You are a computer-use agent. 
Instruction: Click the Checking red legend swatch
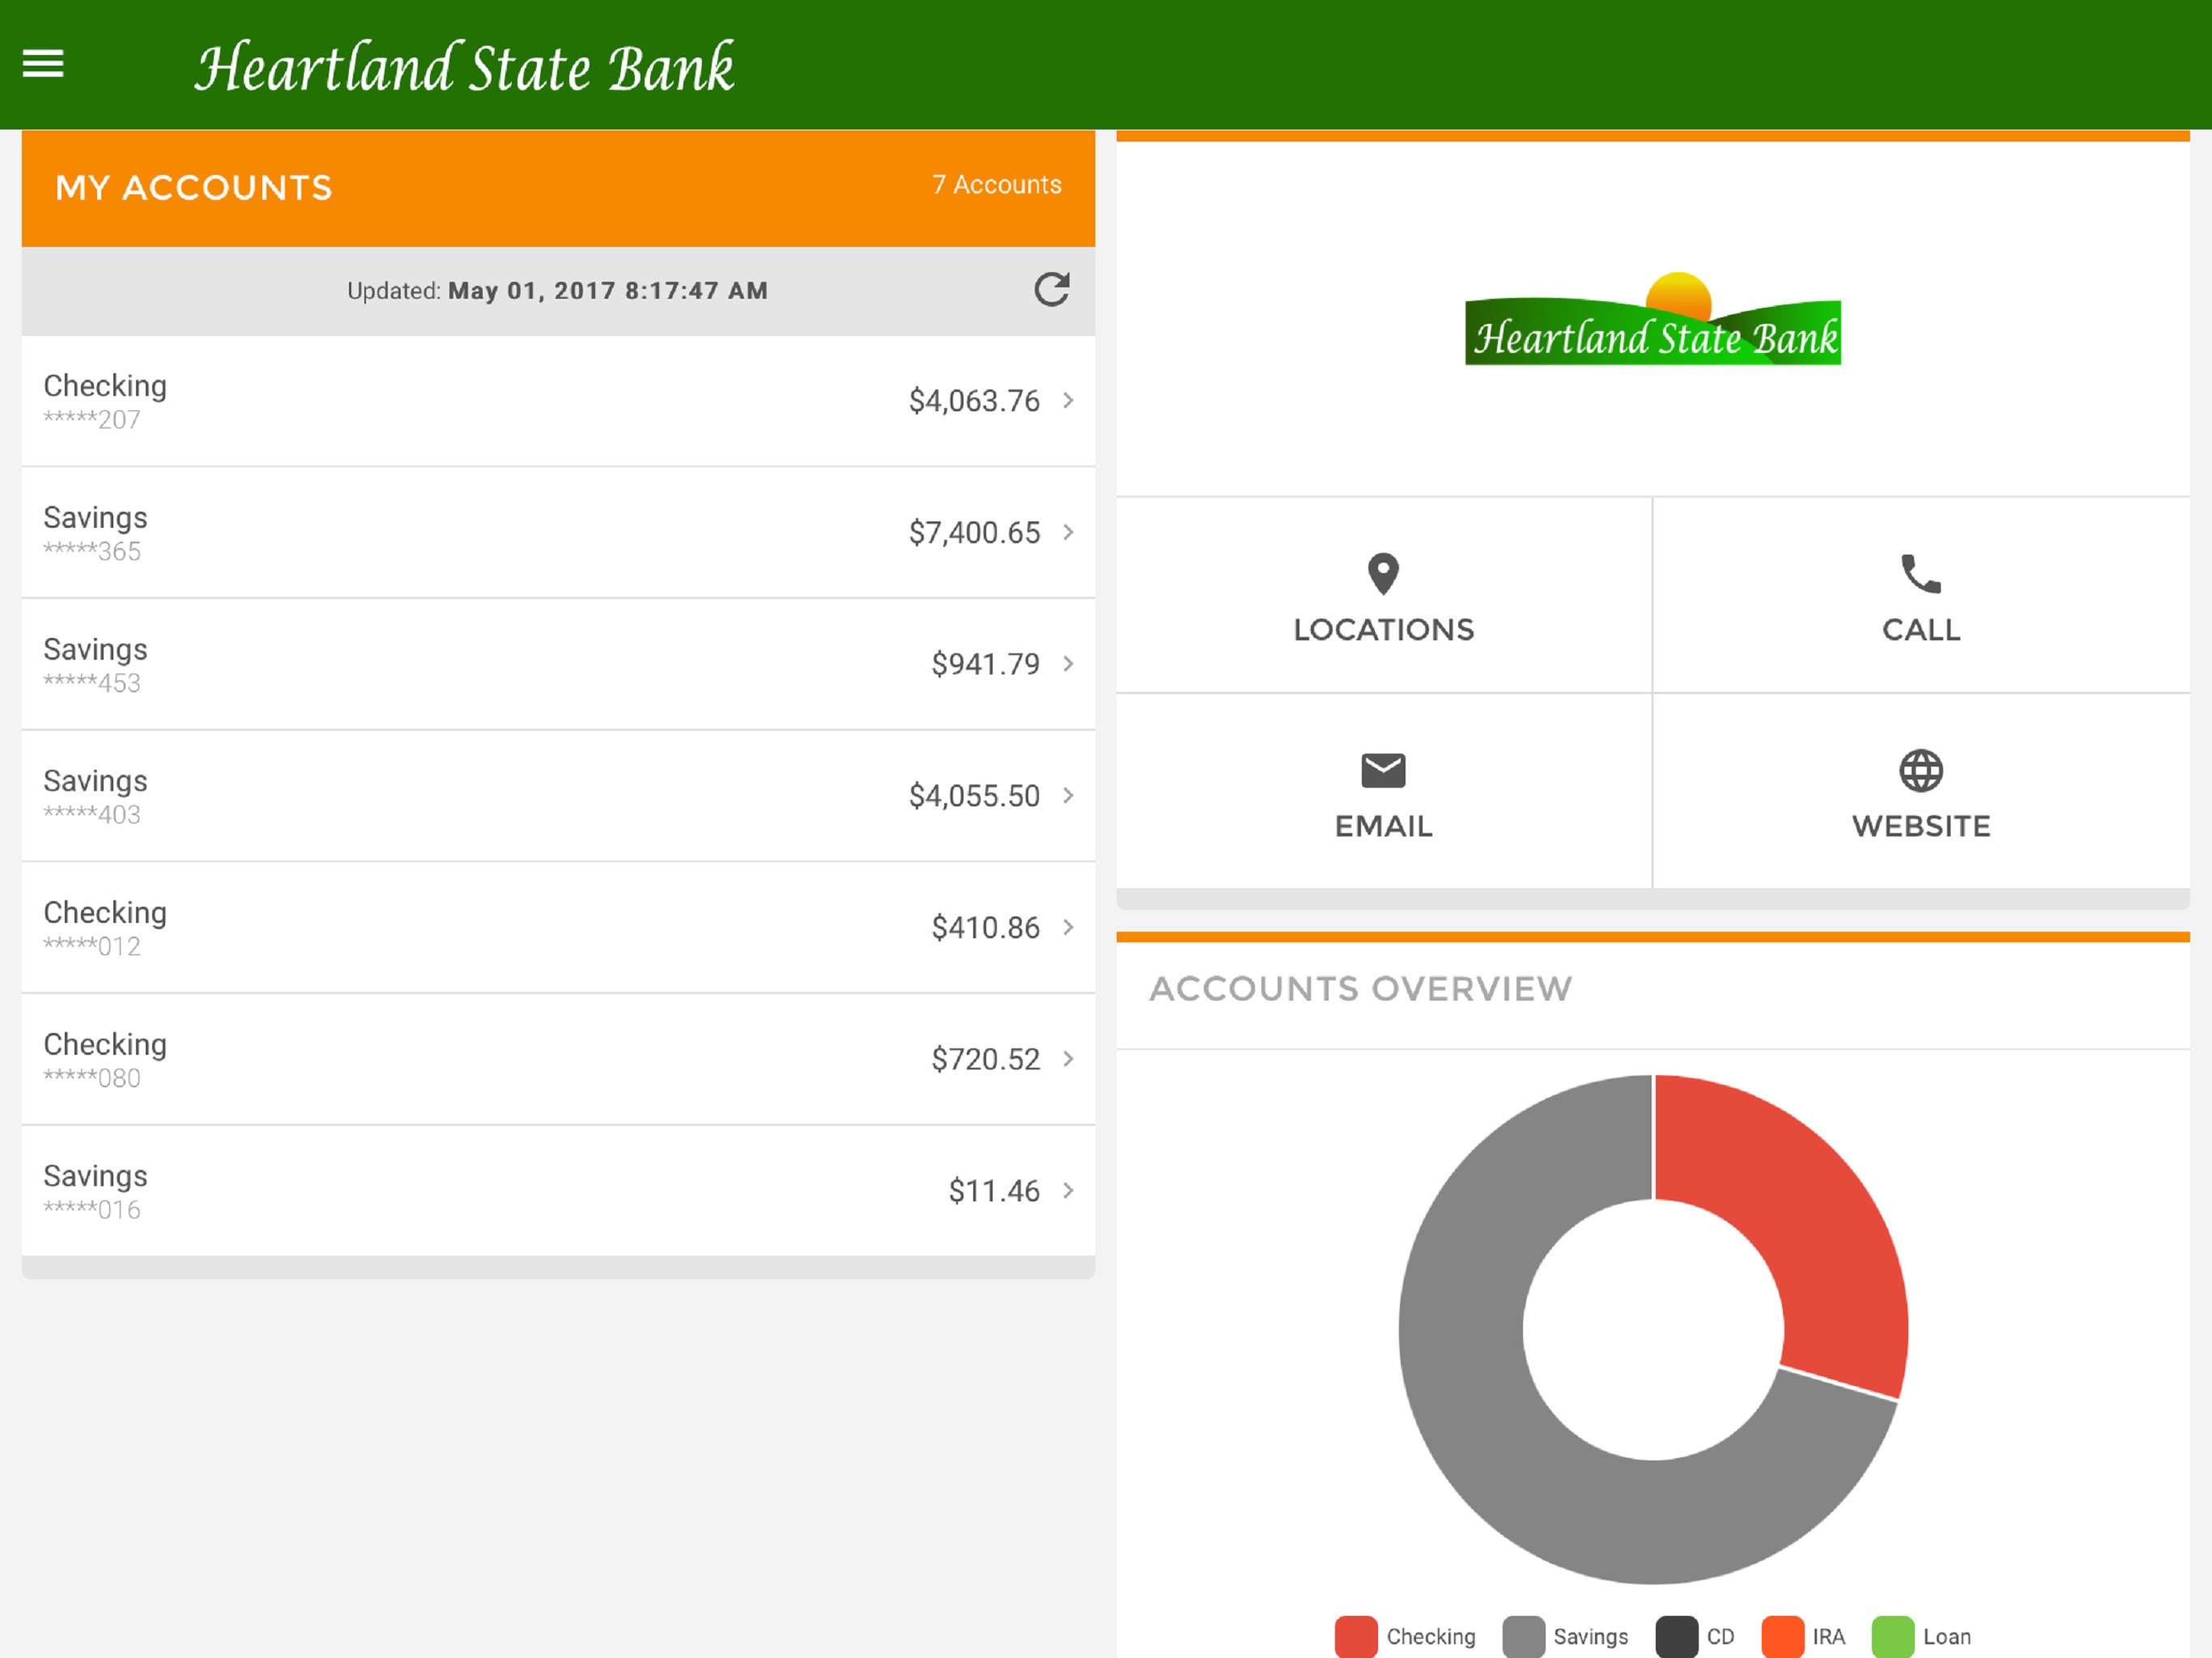(x=1355, y=1637)
